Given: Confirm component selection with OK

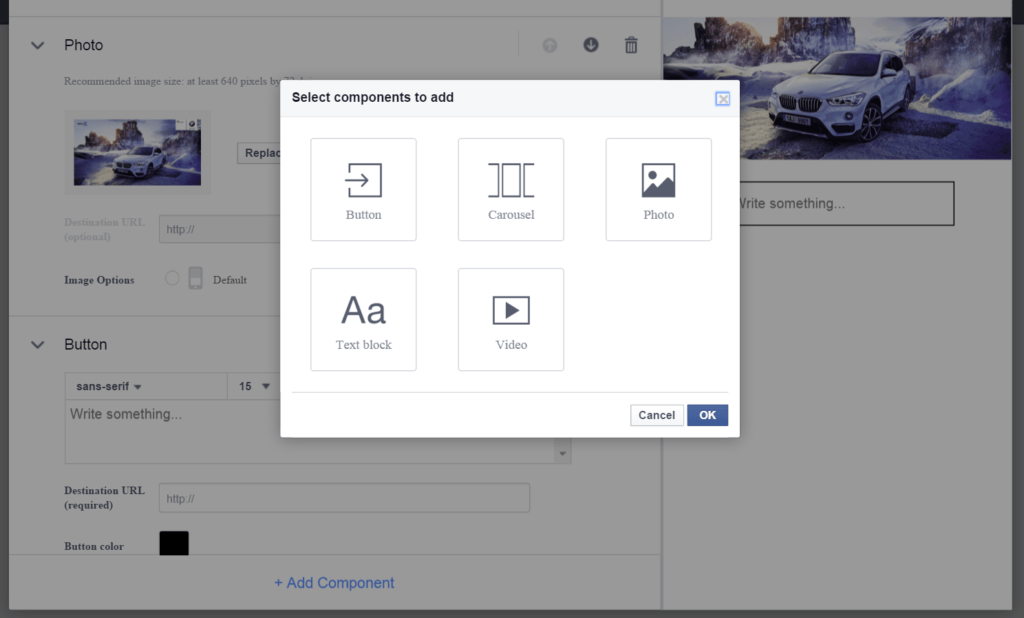Looking at the screenshot, I should [707, 415].
